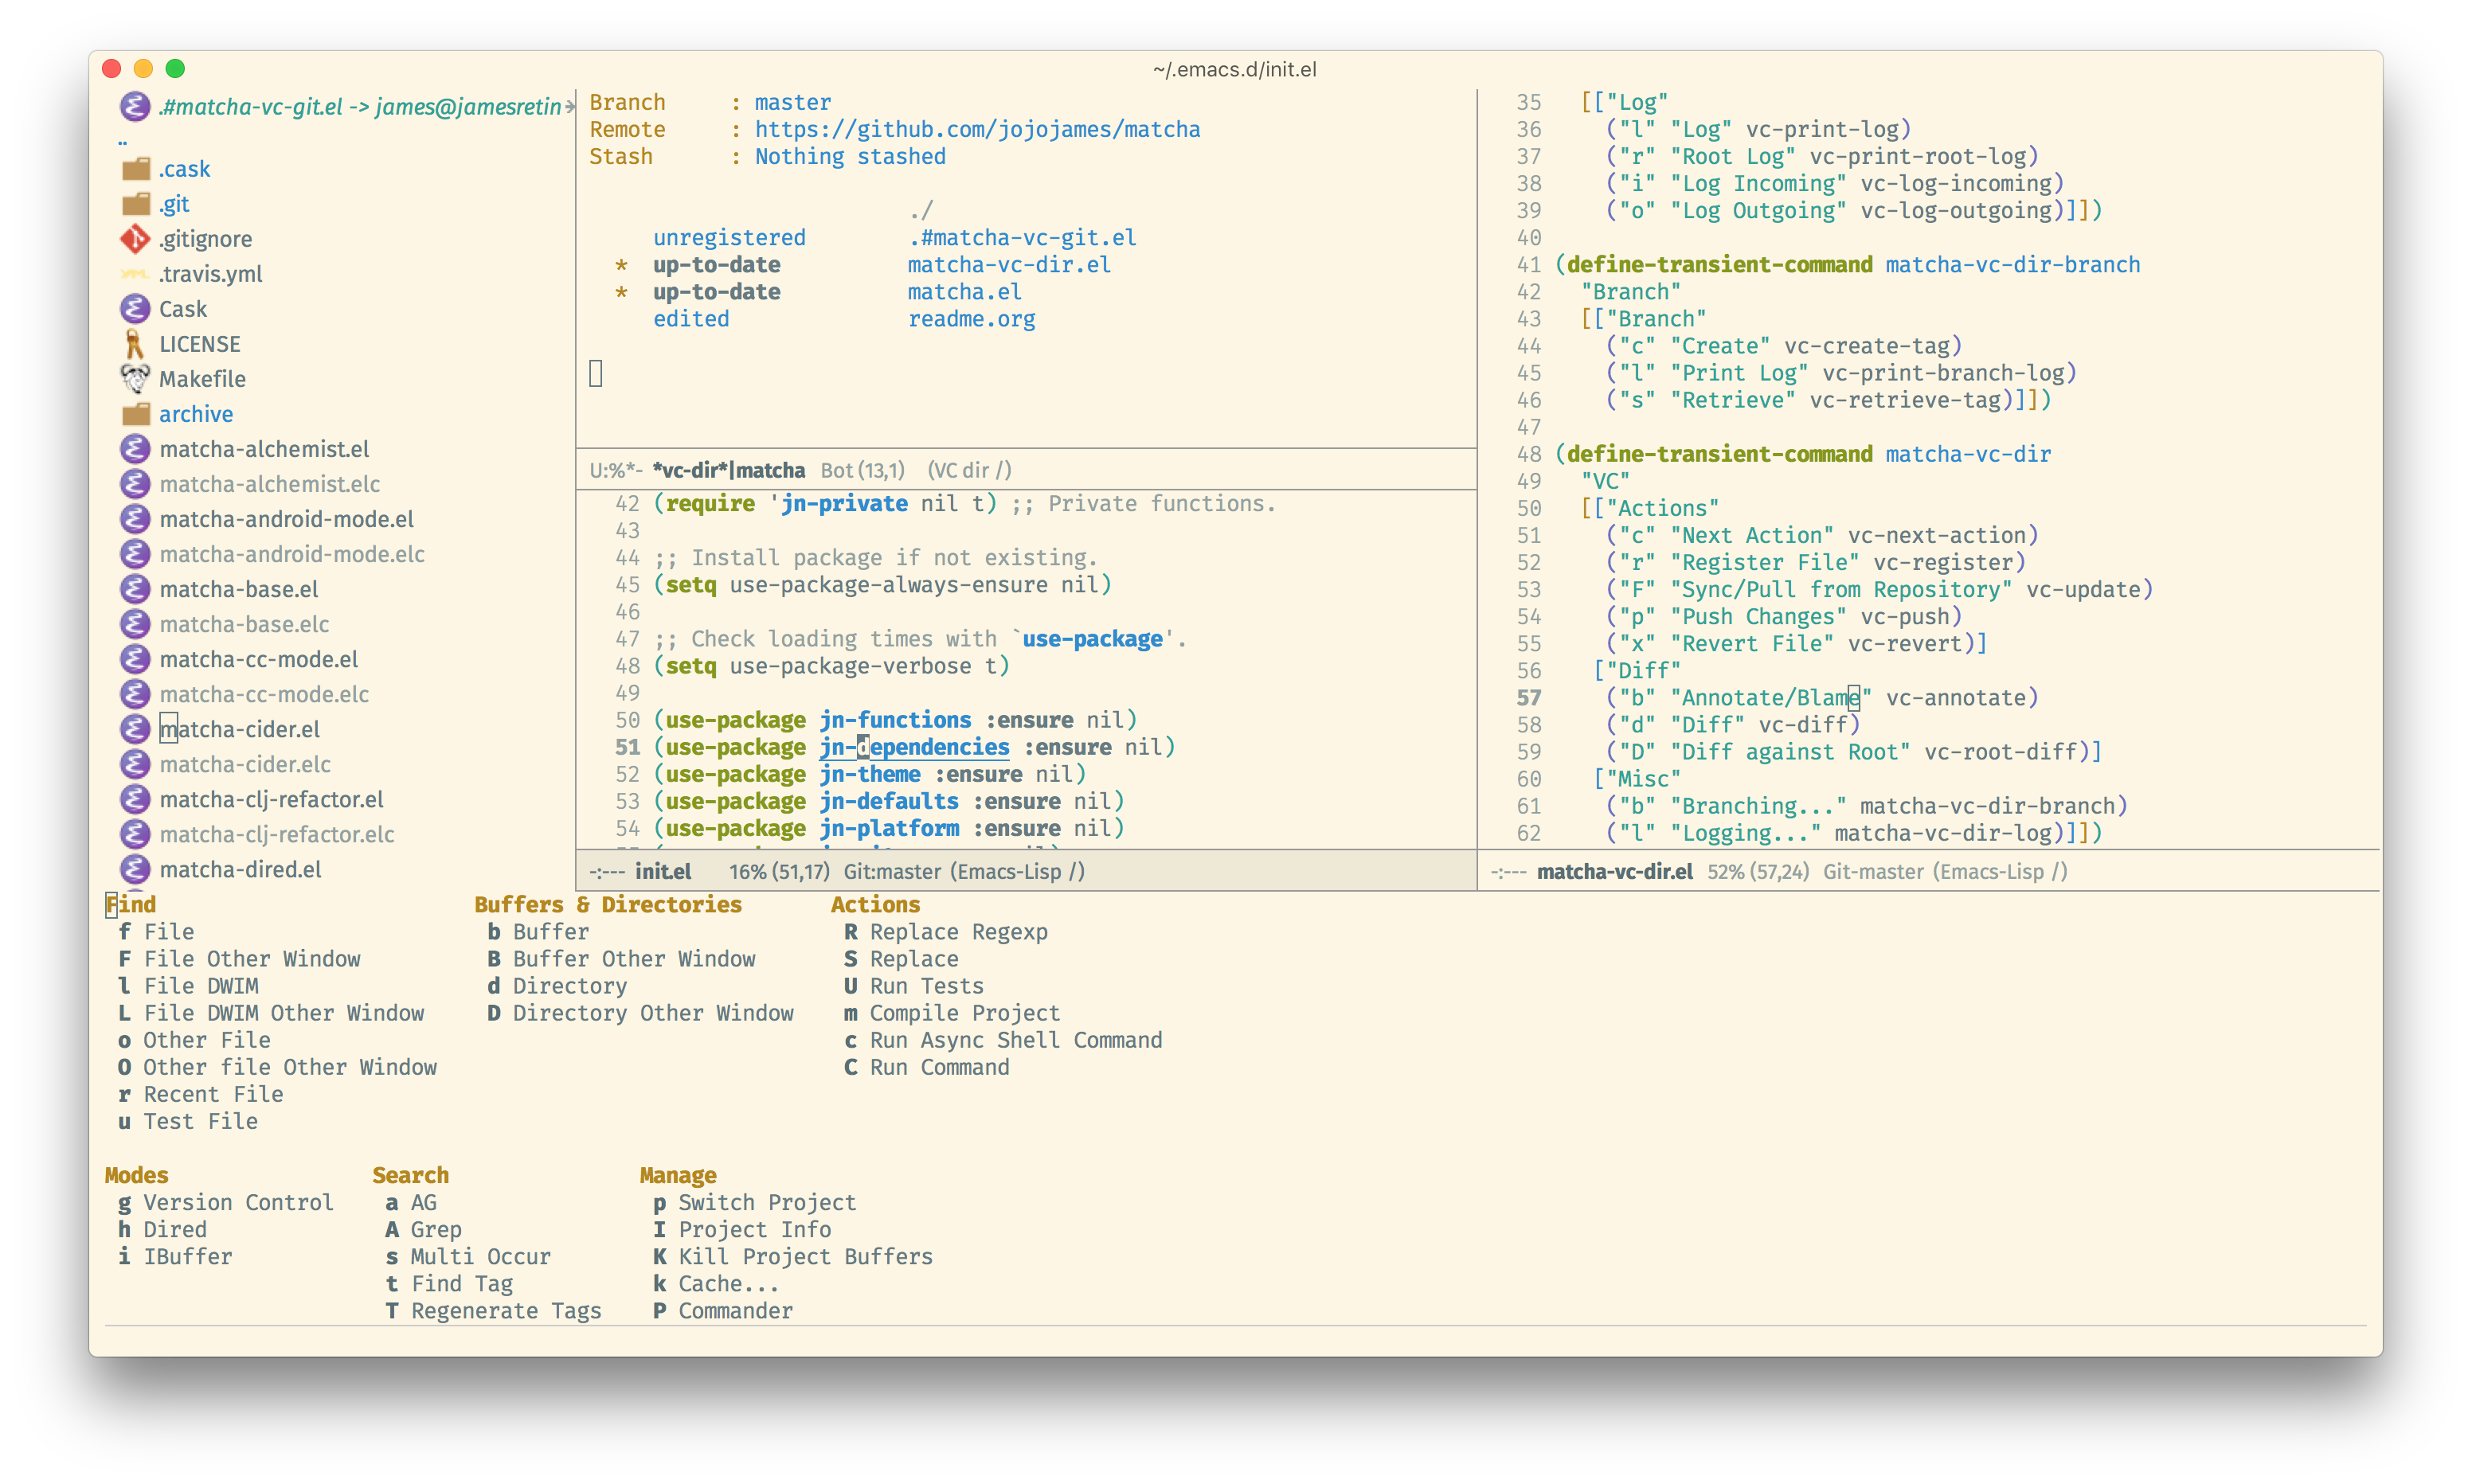Click the icon beside matcha-cc-mode.elc
Screen dimensions: 2472x1484
tap(135, 694)
